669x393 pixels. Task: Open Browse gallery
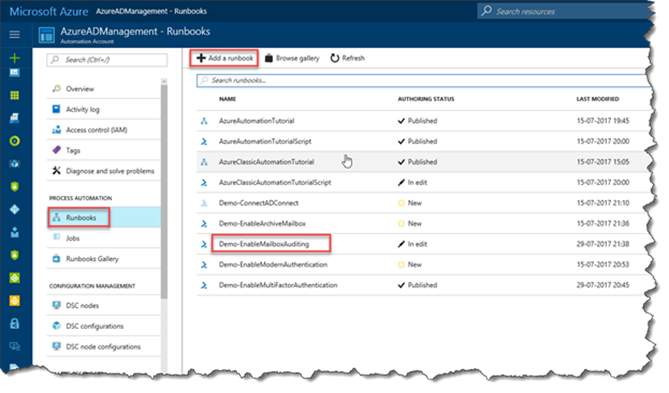pyautogui.click(x=292, y=58)
